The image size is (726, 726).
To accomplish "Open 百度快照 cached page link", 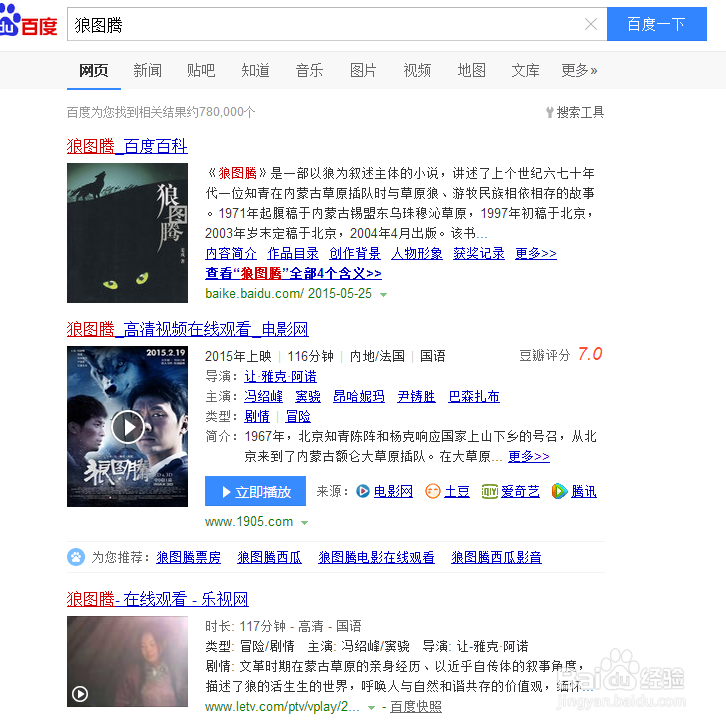I will point(415,707).
